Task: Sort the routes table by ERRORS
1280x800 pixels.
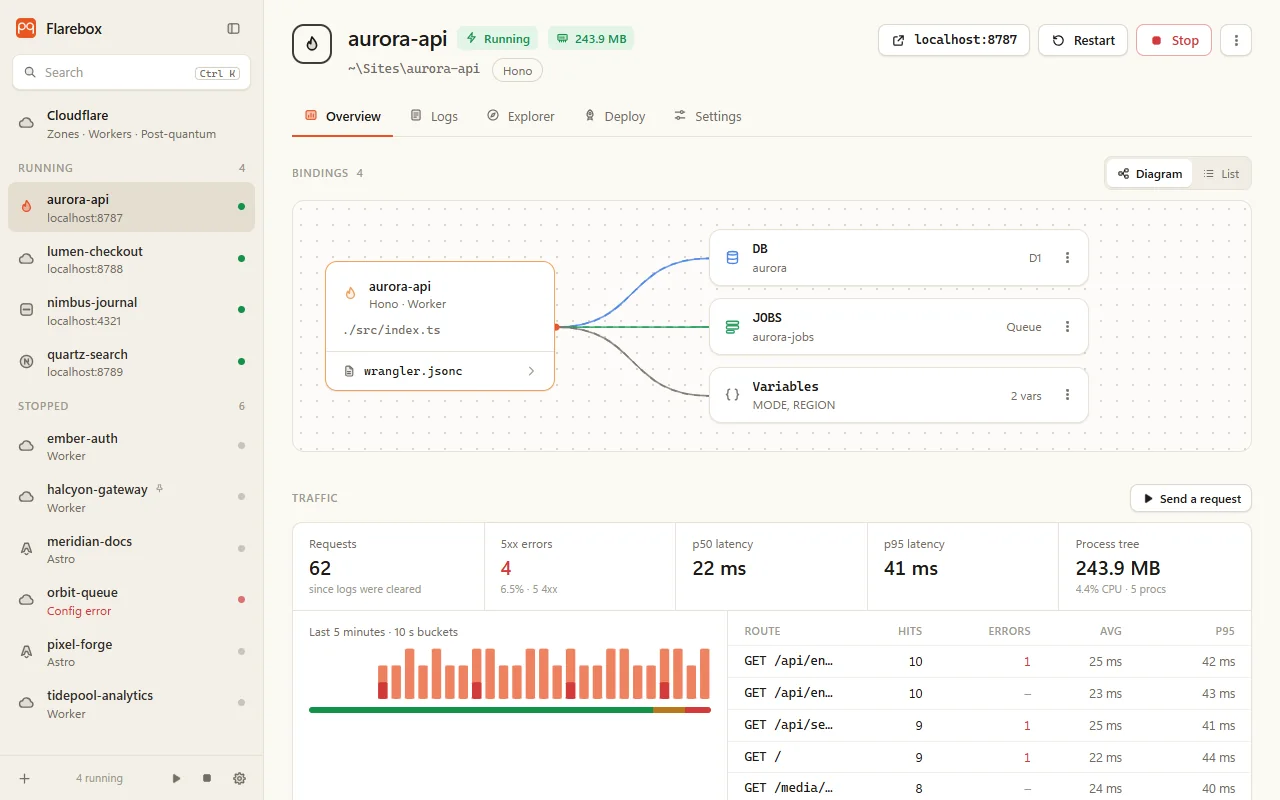Action: (1009, 631)
